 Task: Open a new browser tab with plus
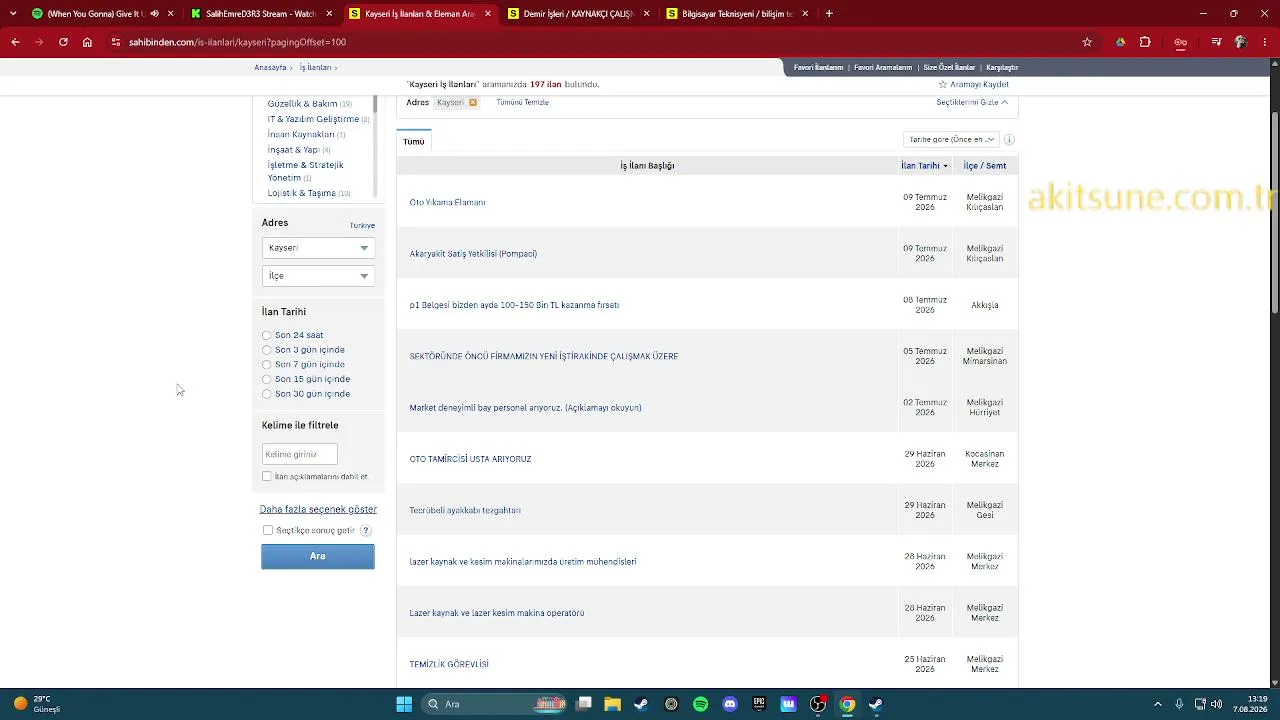(x=829, y=14)
